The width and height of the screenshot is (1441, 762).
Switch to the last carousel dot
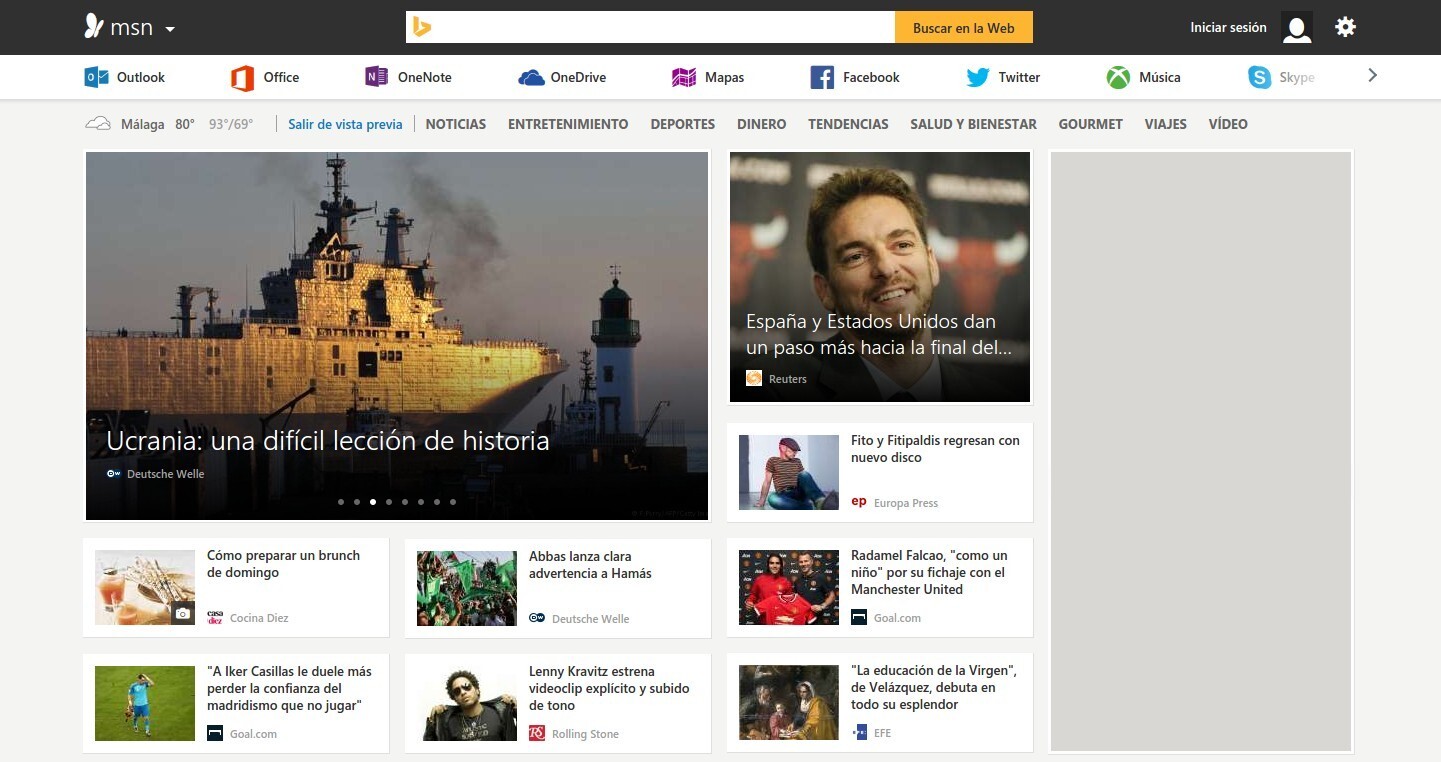click(x=453, y=502)
